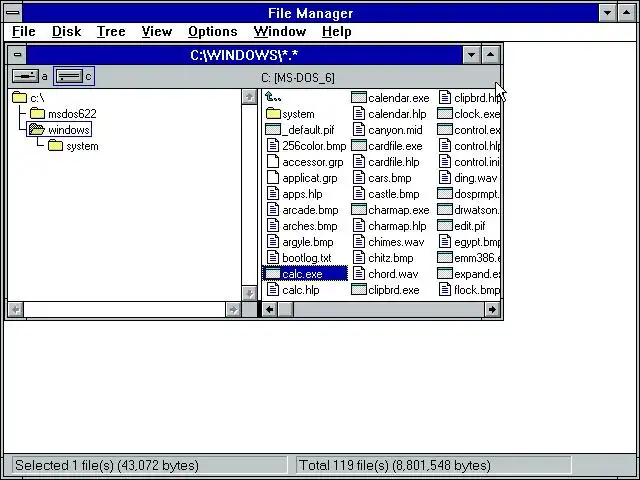Select floppy drive a icon
This screenshot has width=640, height=480.
click(25, 76)
